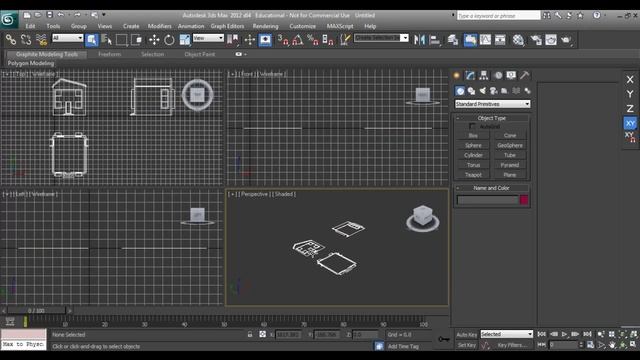
Task: Toggle the Graphite Modeling Tools ribbon icon
Action: (x=470, y=40)
